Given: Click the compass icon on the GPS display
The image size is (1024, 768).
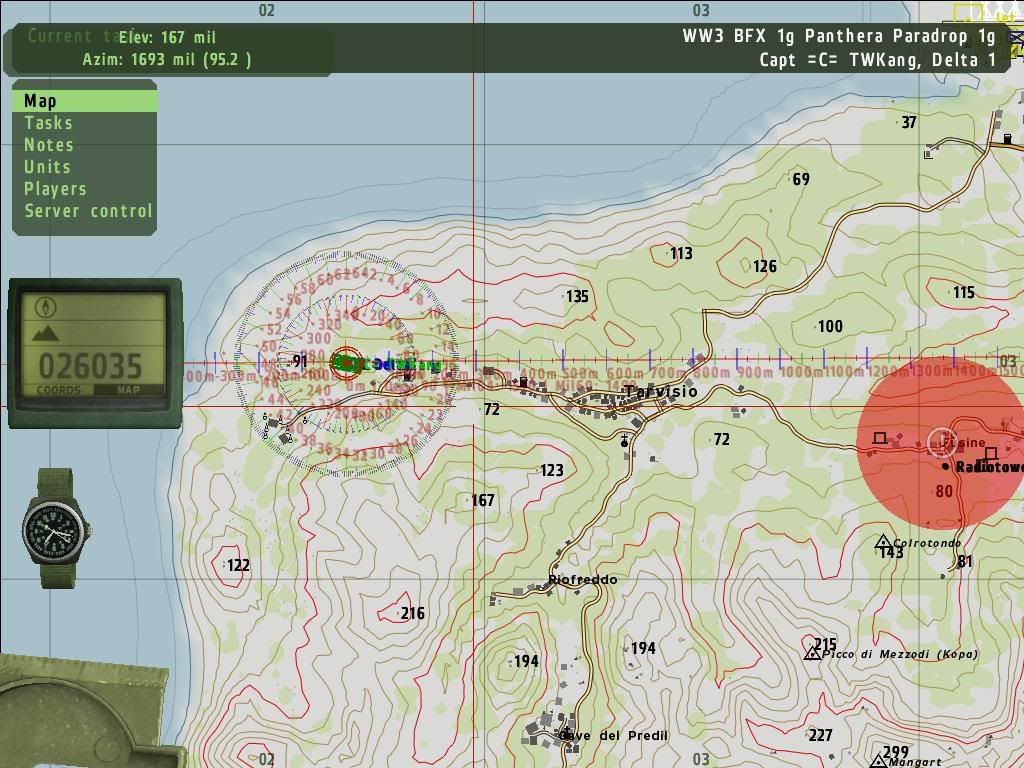Looking at the screenshot, I should point(46,306).
